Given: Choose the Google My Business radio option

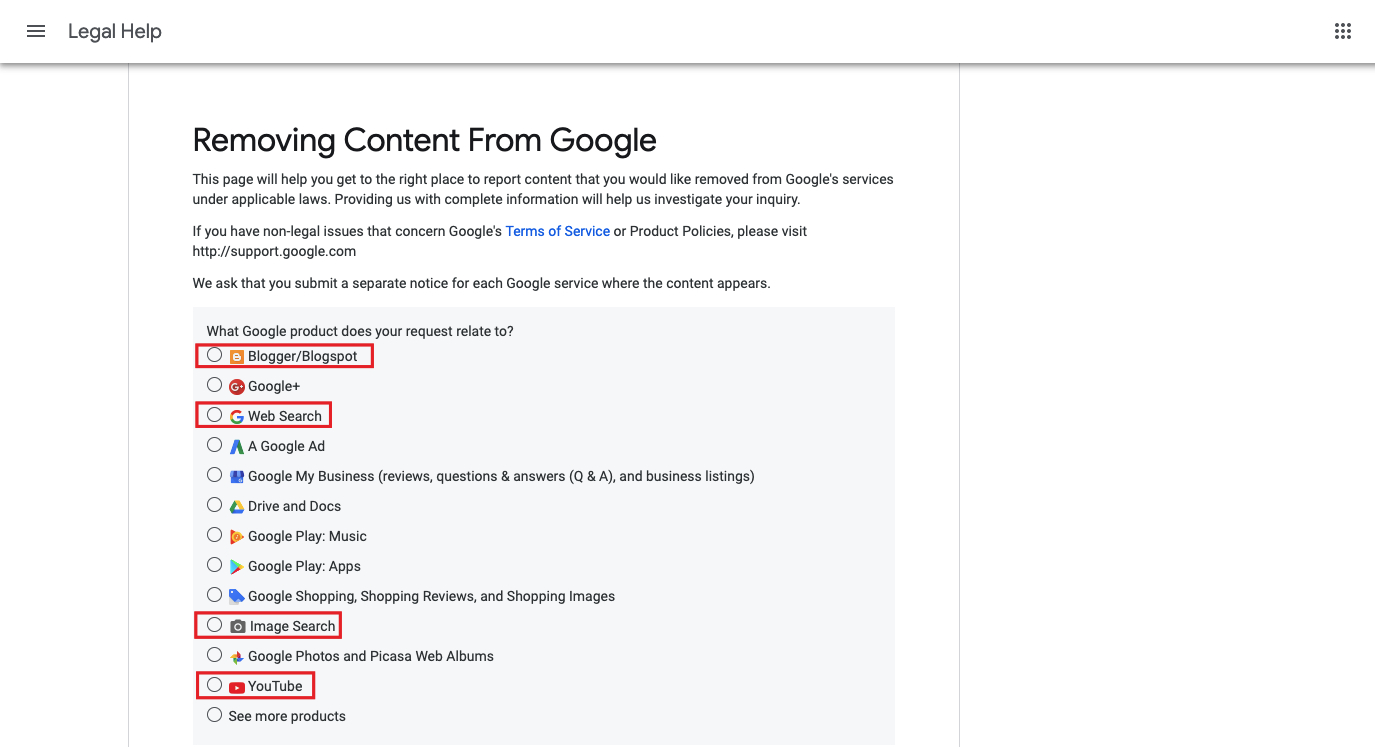Looking at the screenshot, I should pyautogui.click(x=214, y=475).
